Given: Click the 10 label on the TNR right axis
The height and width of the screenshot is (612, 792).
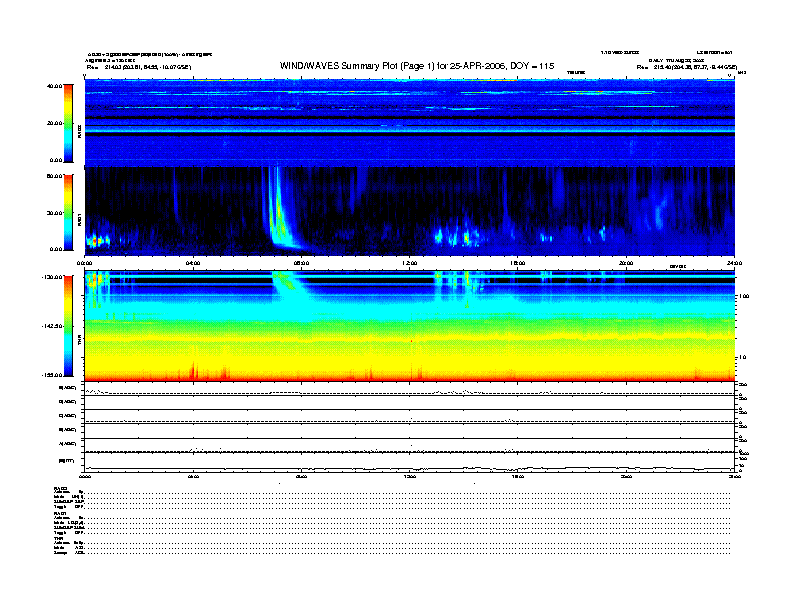Looking at the screenshot, I should [x=743, y=358].
